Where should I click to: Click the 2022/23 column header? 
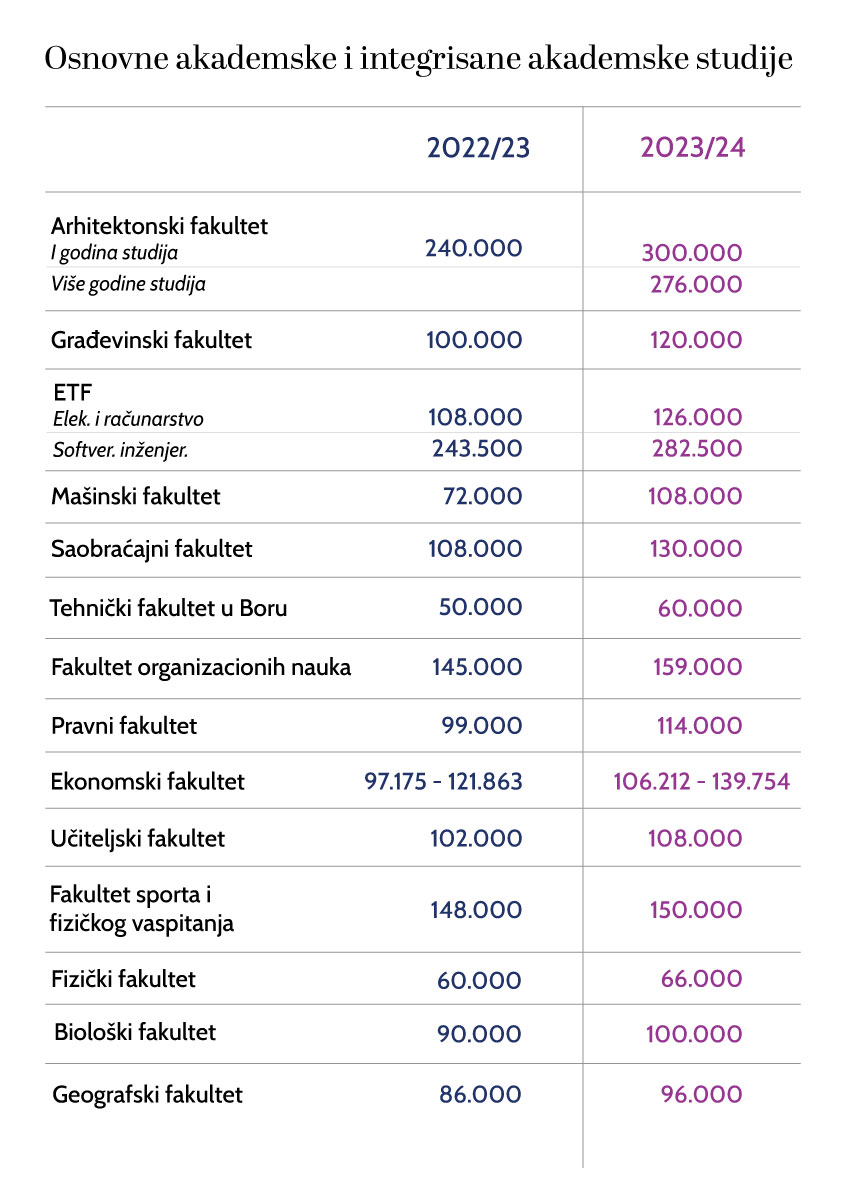478,148
